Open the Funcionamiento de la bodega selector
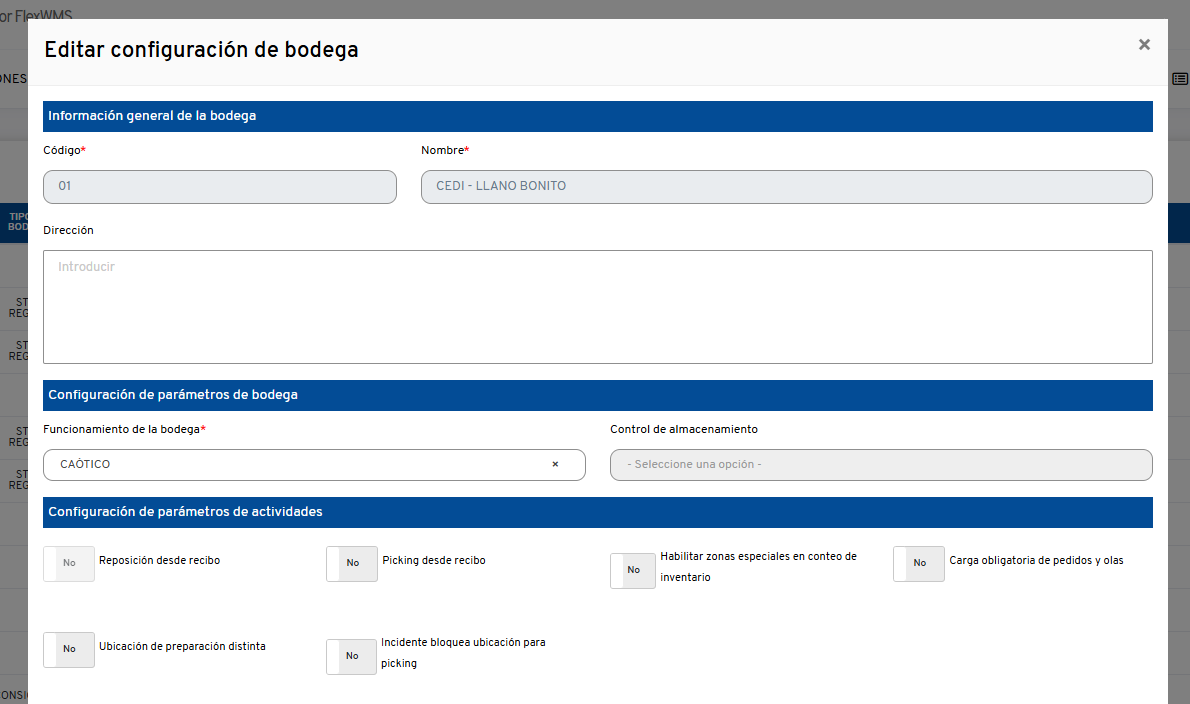The width and height of the screenshot is (1190, 704). click(x=300, y=464)
